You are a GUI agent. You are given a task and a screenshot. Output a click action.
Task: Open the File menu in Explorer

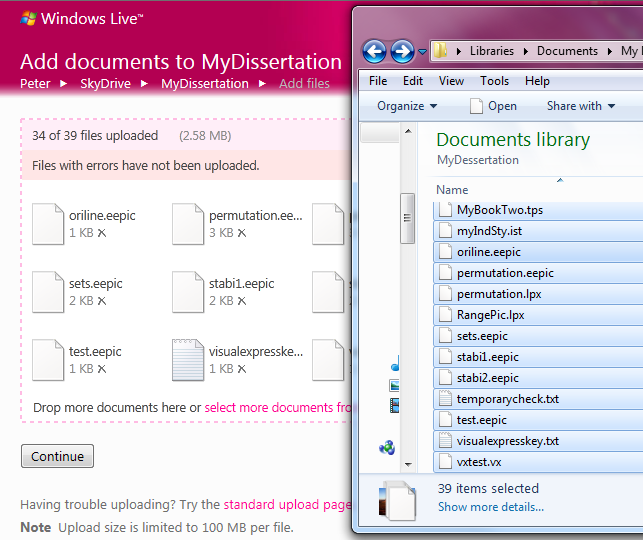tap(378, 81)
